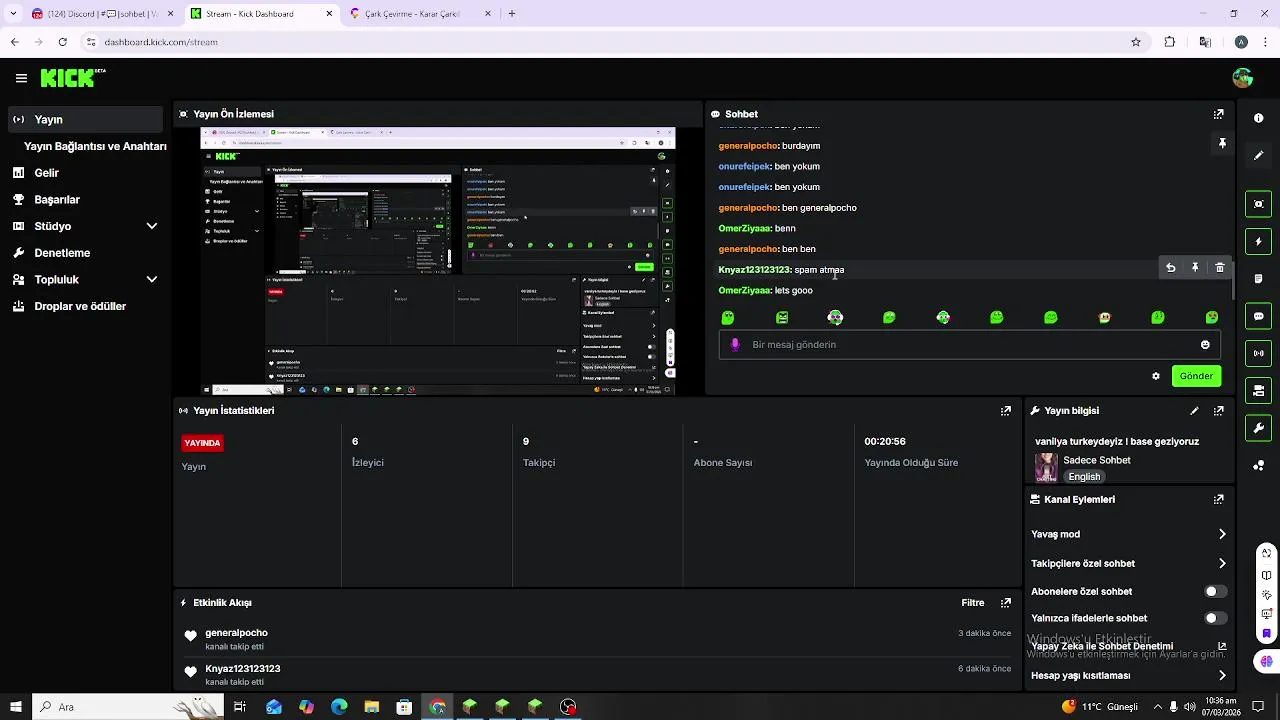Click the stream preview video thumbnail
1280x720 pixels.
click(438, 260)
